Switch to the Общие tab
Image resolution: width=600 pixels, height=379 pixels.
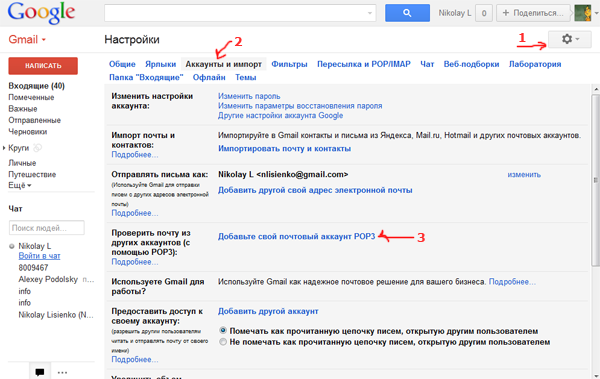point(122,64)
